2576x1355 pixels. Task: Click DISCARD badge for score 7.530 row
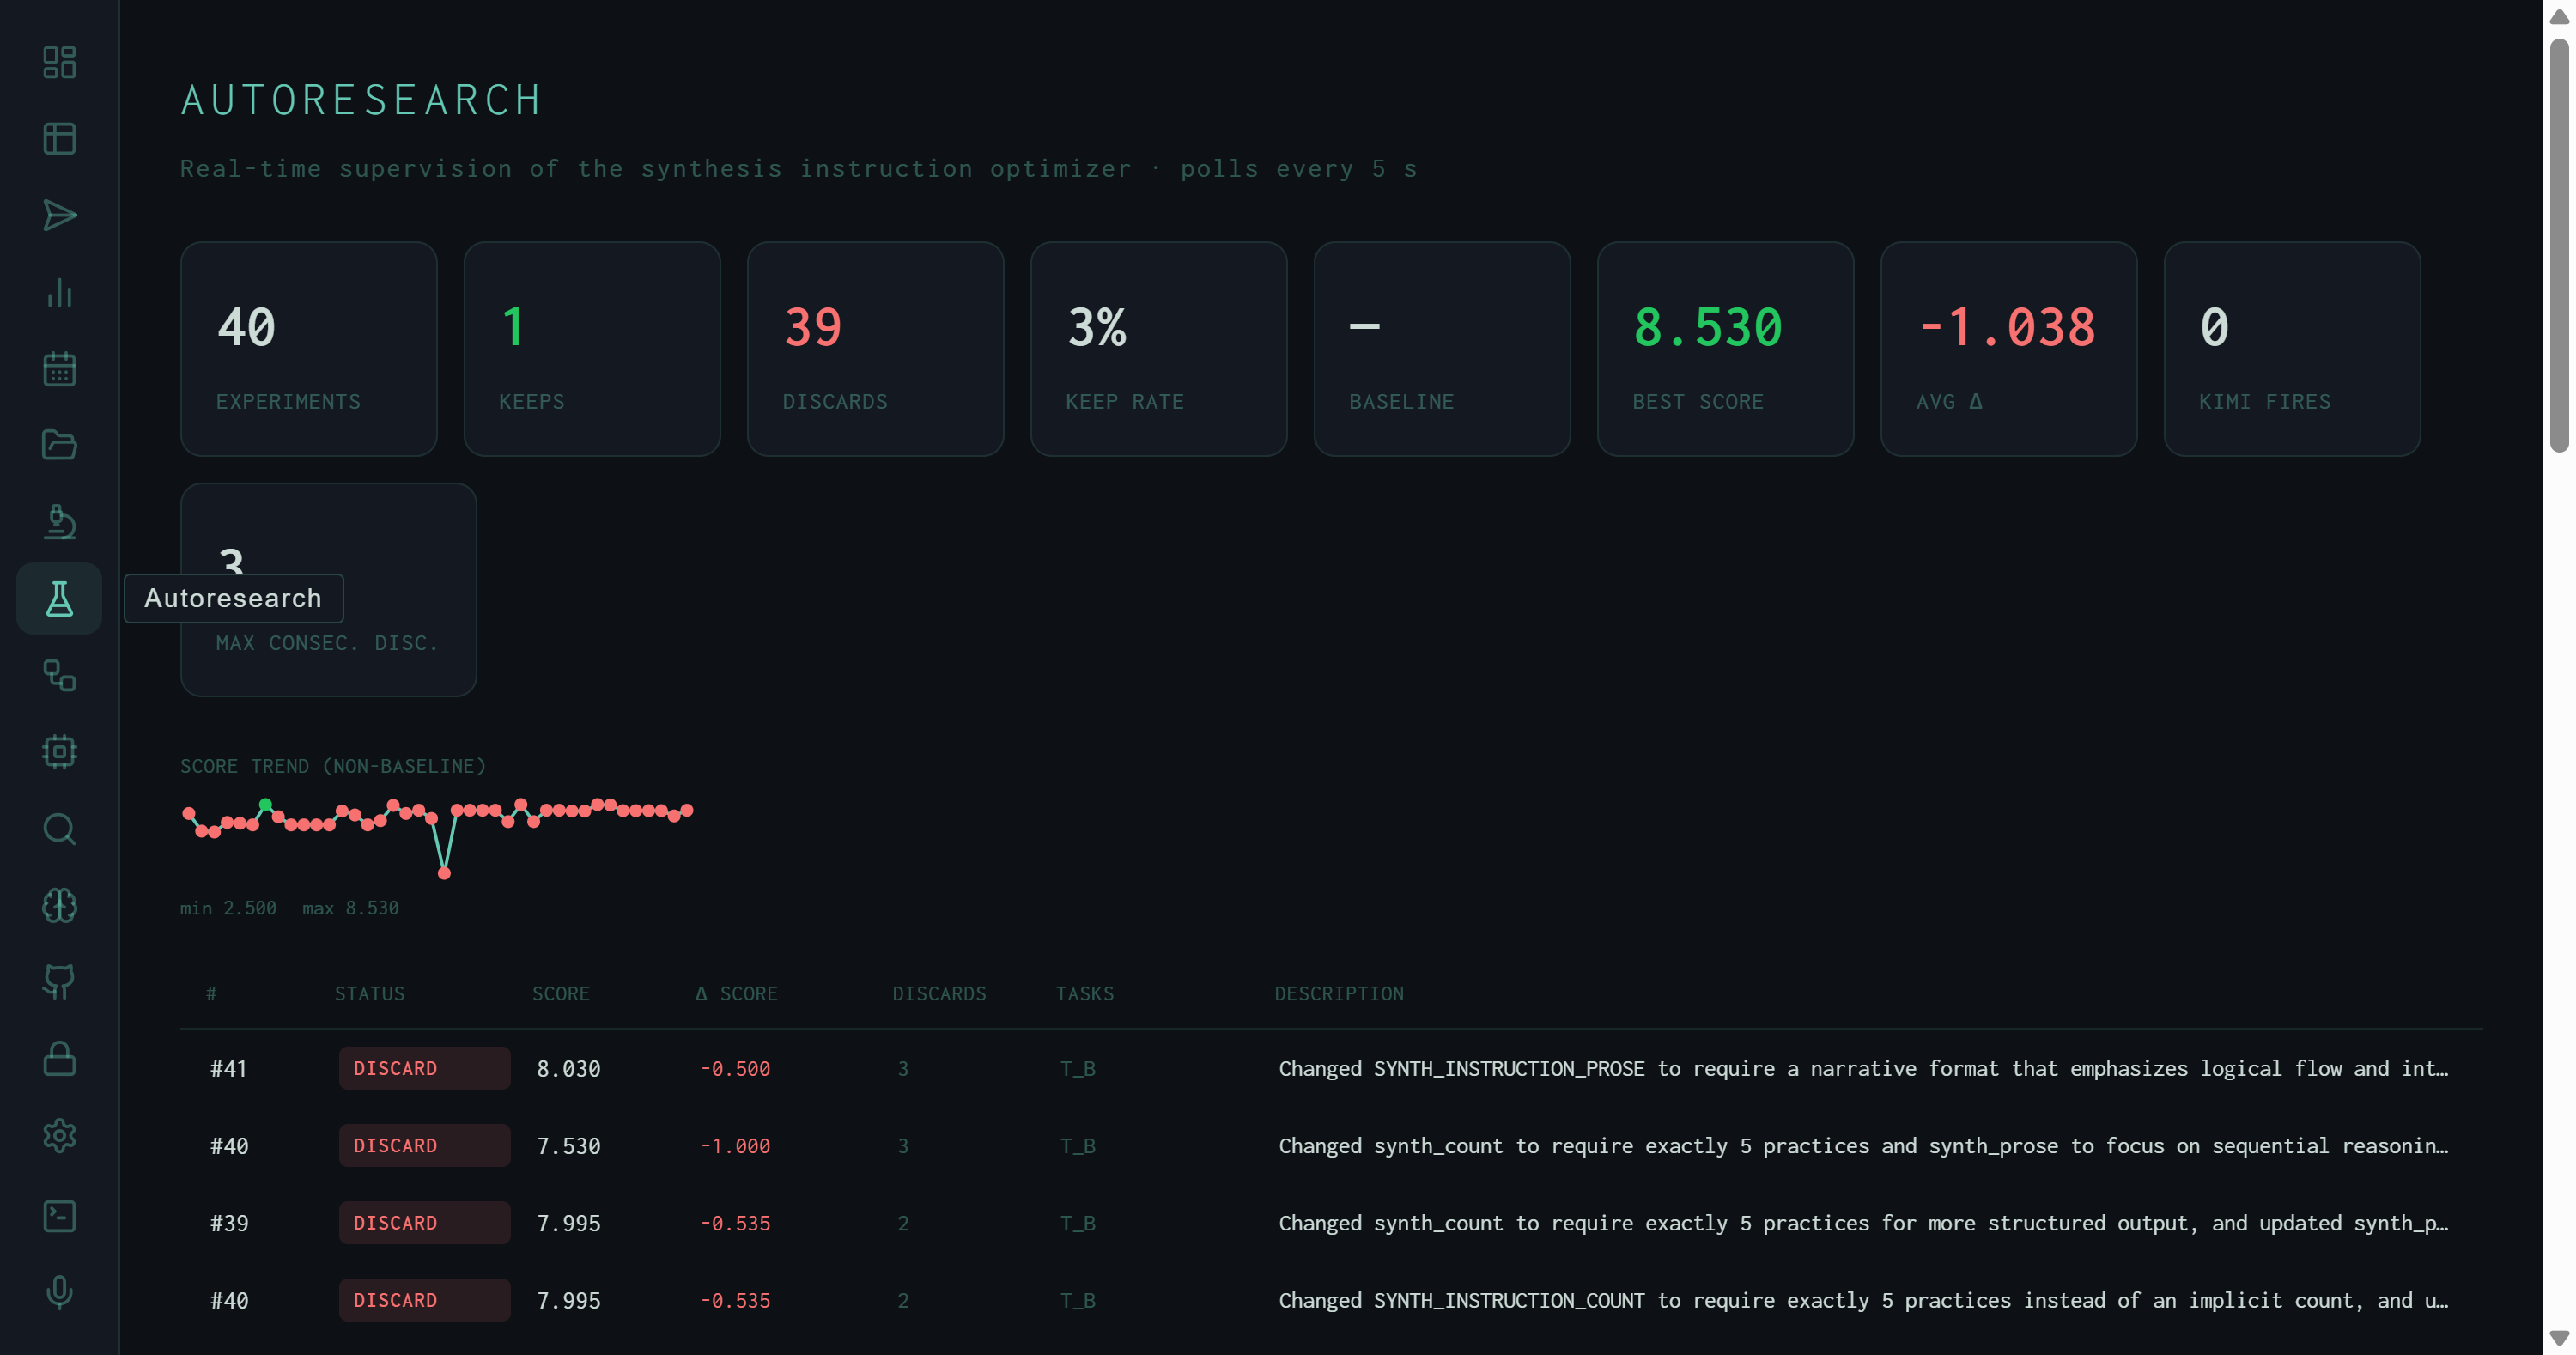pyautogui.click(x=424, y=1146)
